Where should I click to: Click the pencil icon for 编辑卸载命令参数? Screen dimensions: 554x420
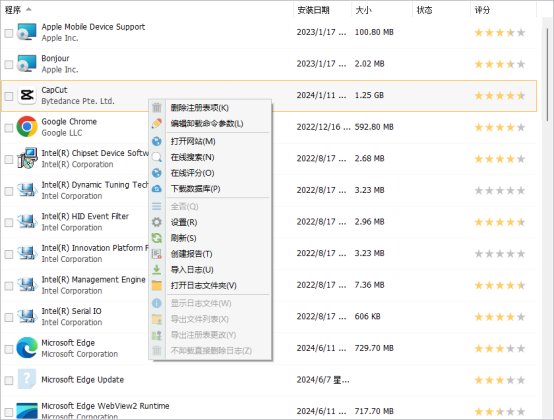157,124
